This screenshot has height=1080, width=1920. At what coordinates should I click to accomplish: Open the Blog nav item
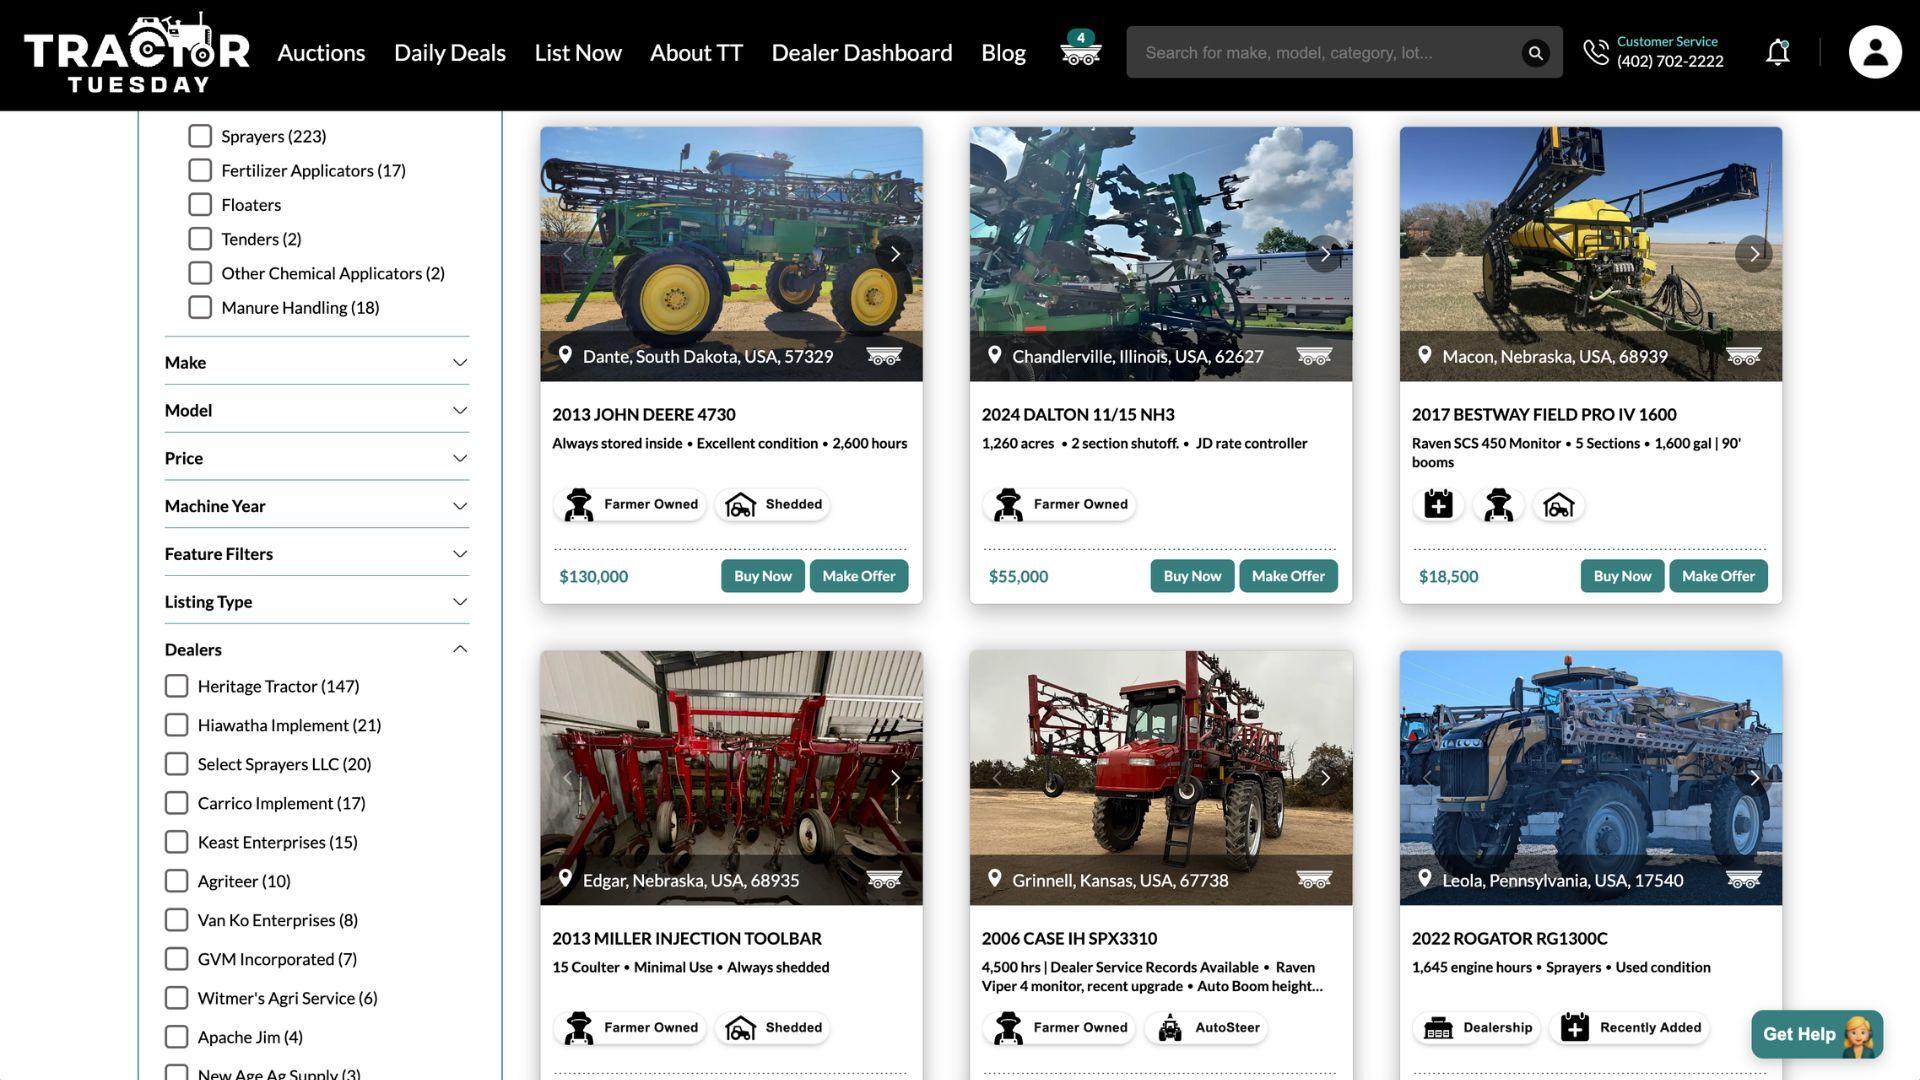(x=1003, y=52)
